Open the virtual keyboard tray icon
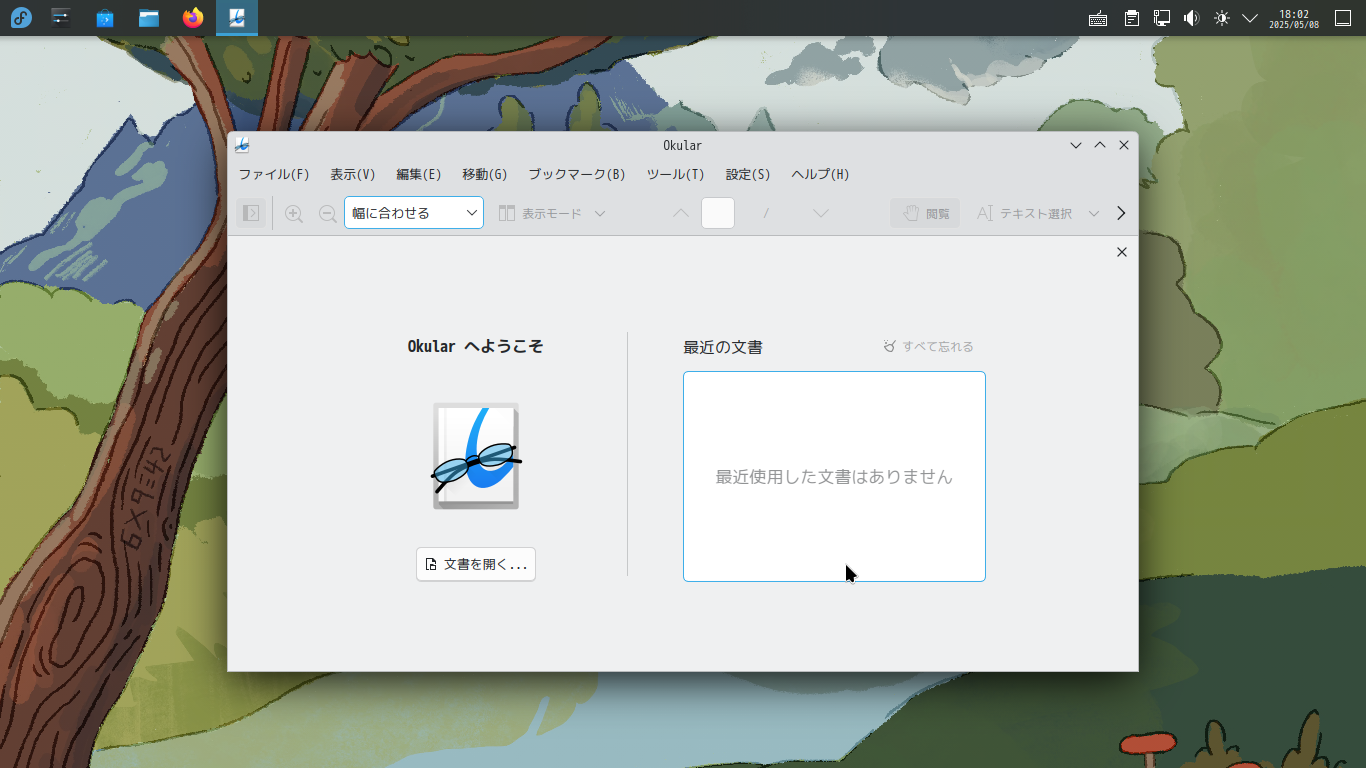The width and height of the screenshot is (1366, 768). click(x=1098, y=18)
